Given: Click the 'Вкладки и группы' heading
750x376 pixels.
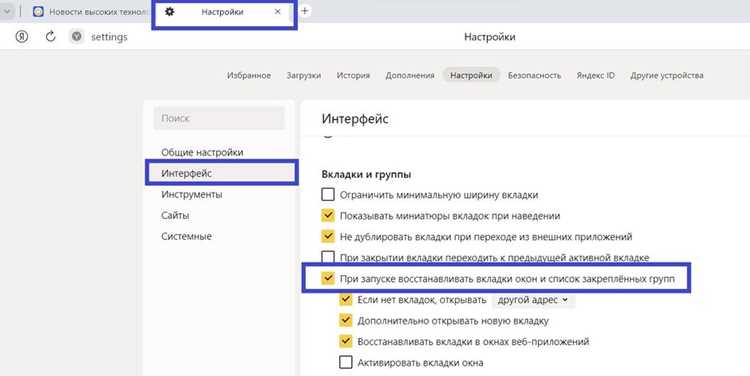Looking at the screenshot, I should pos(366,174).
